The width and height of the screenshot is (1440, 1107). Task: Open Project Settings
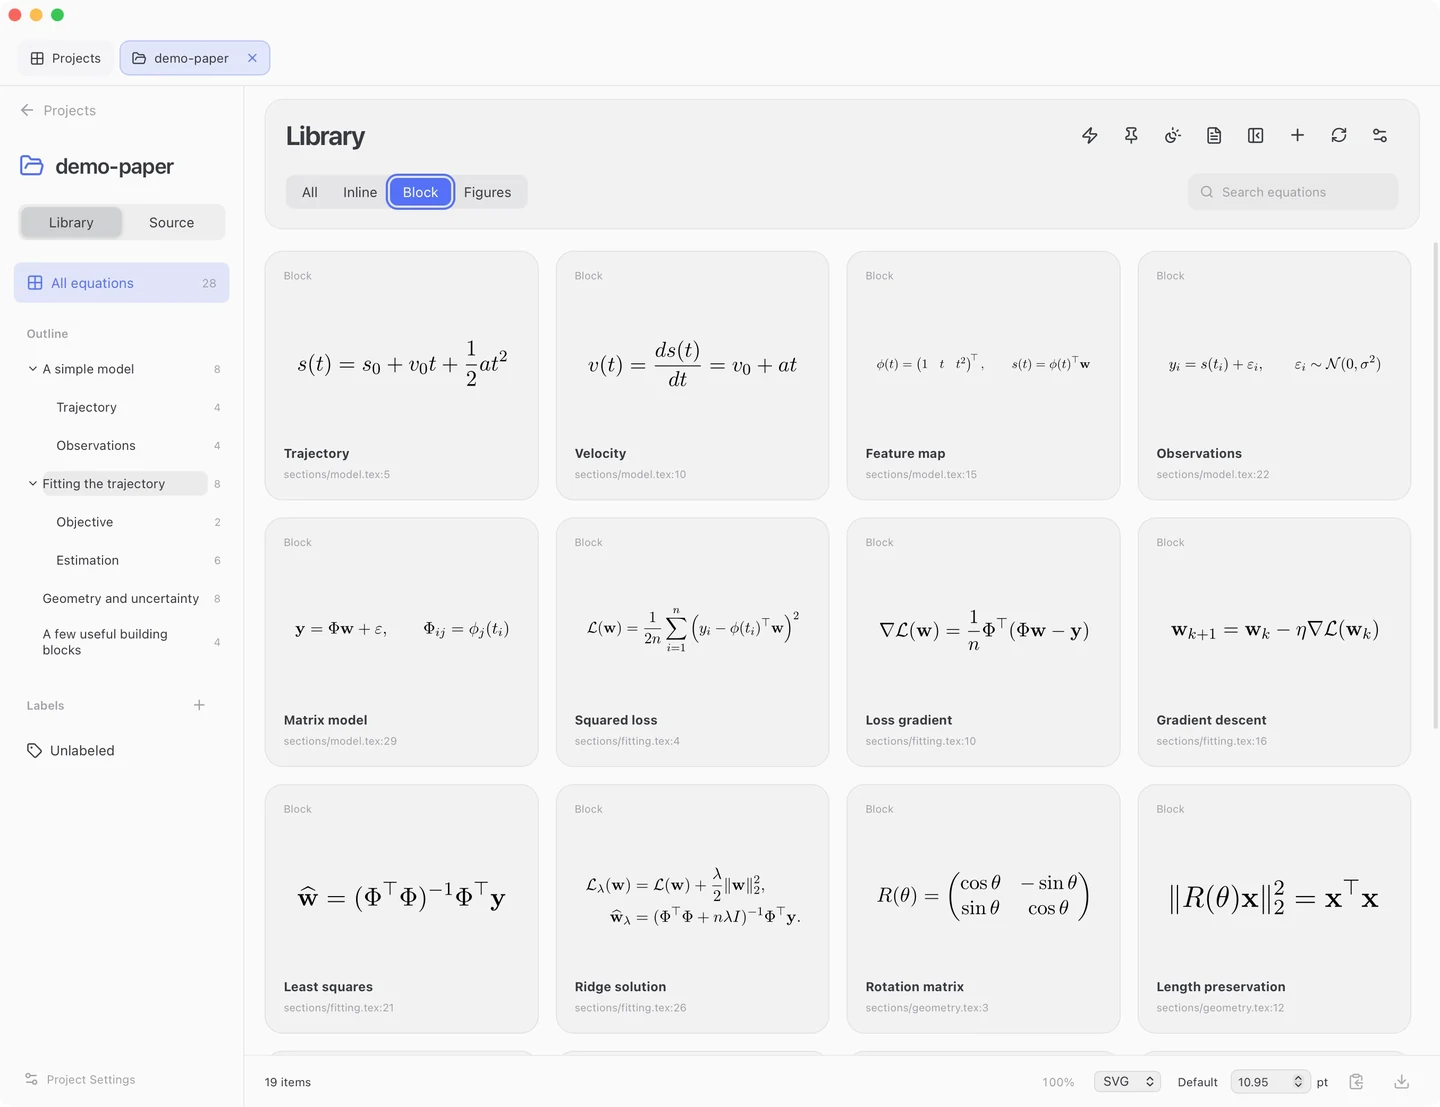tap(80, 1079)
